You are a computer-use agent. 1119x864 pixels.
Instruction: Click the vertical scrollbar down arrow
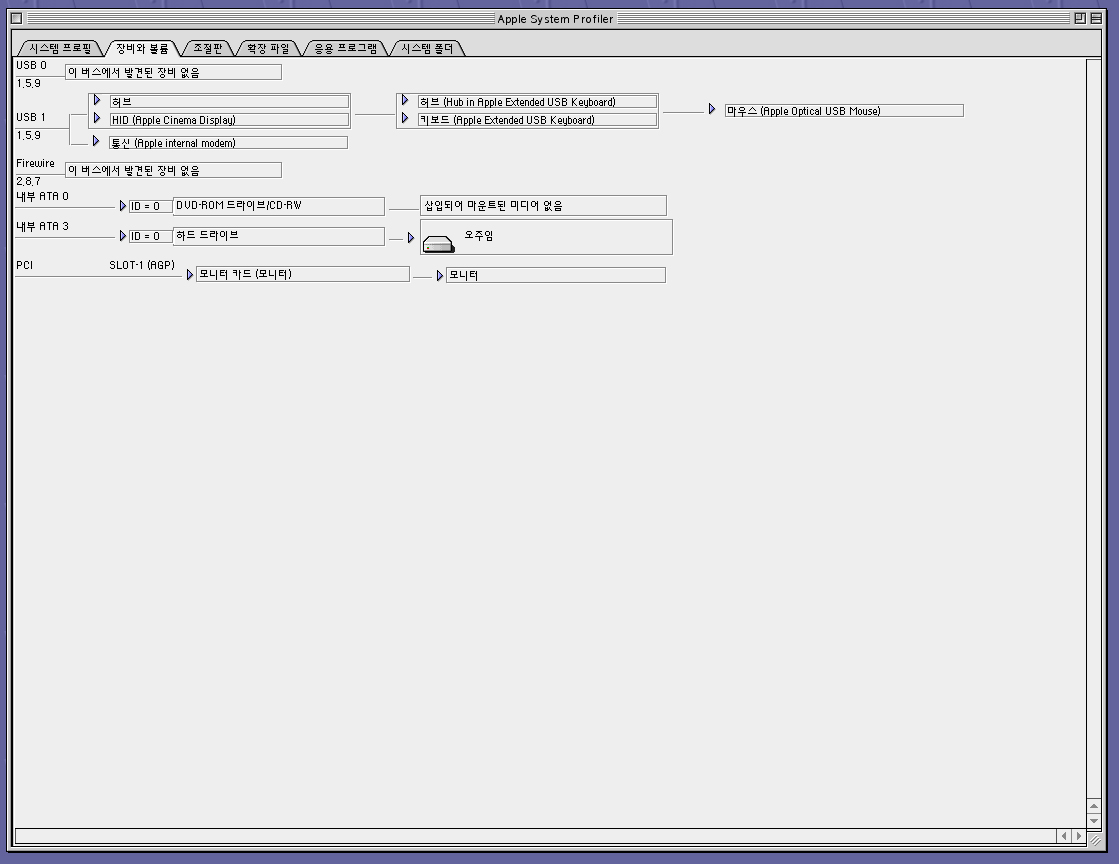click(1094, 820)
